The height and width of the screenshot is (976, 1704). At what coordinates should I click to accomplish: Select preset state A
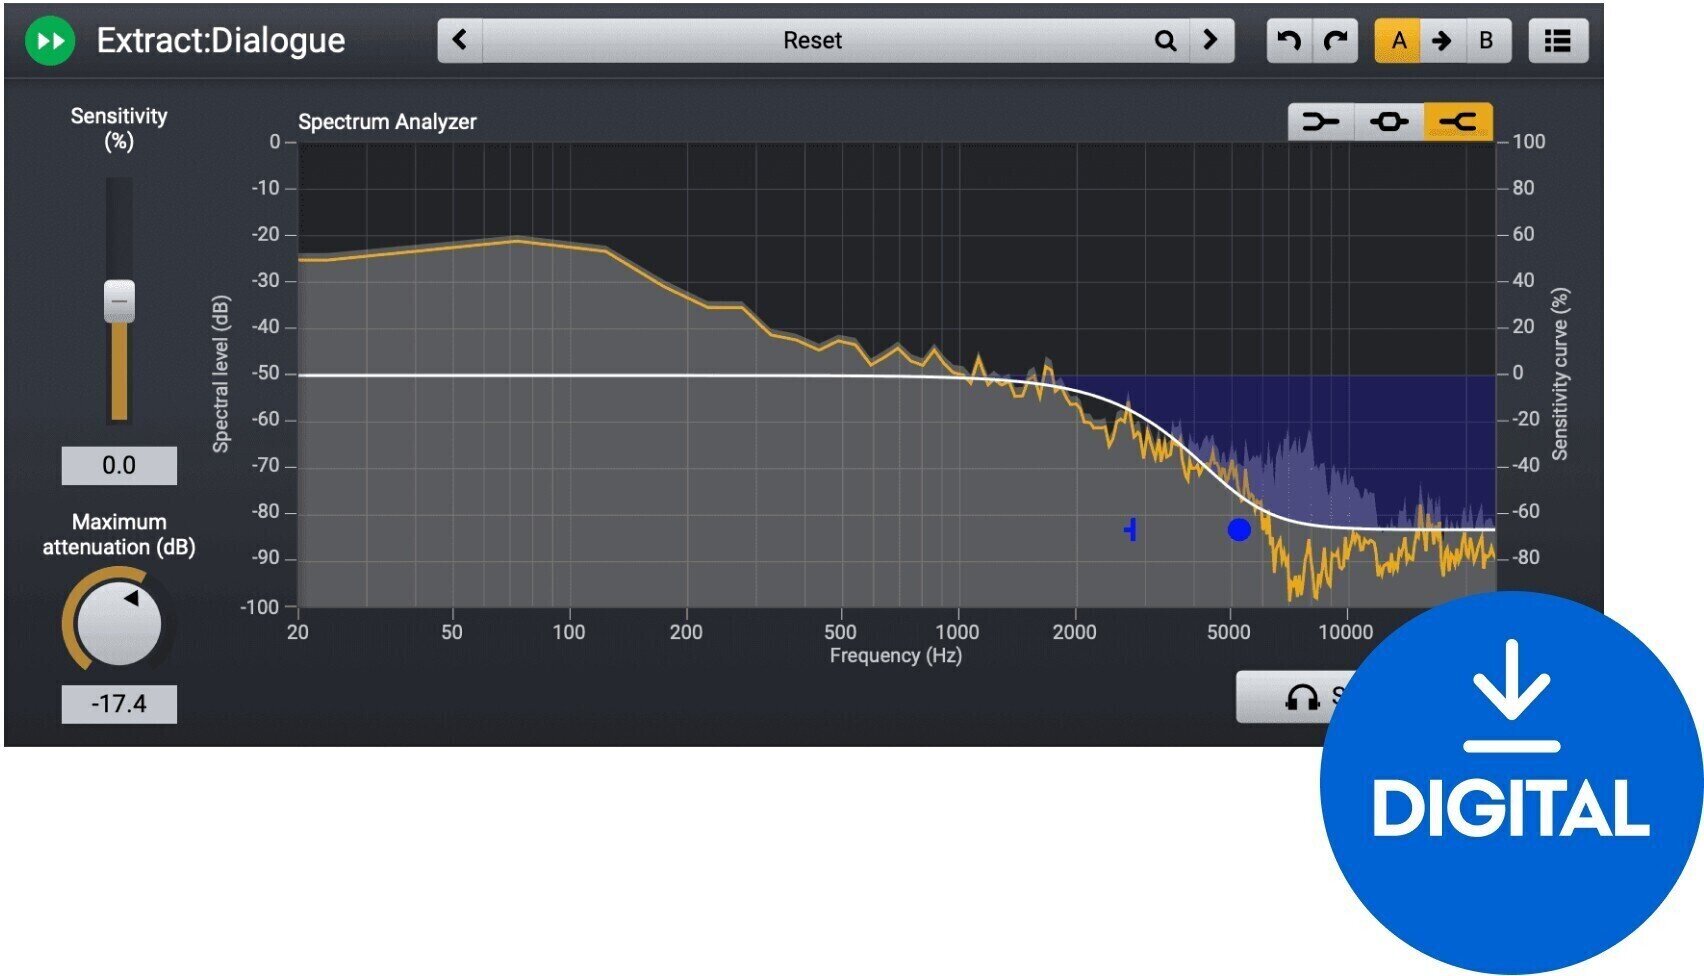tap(1399, 41)
